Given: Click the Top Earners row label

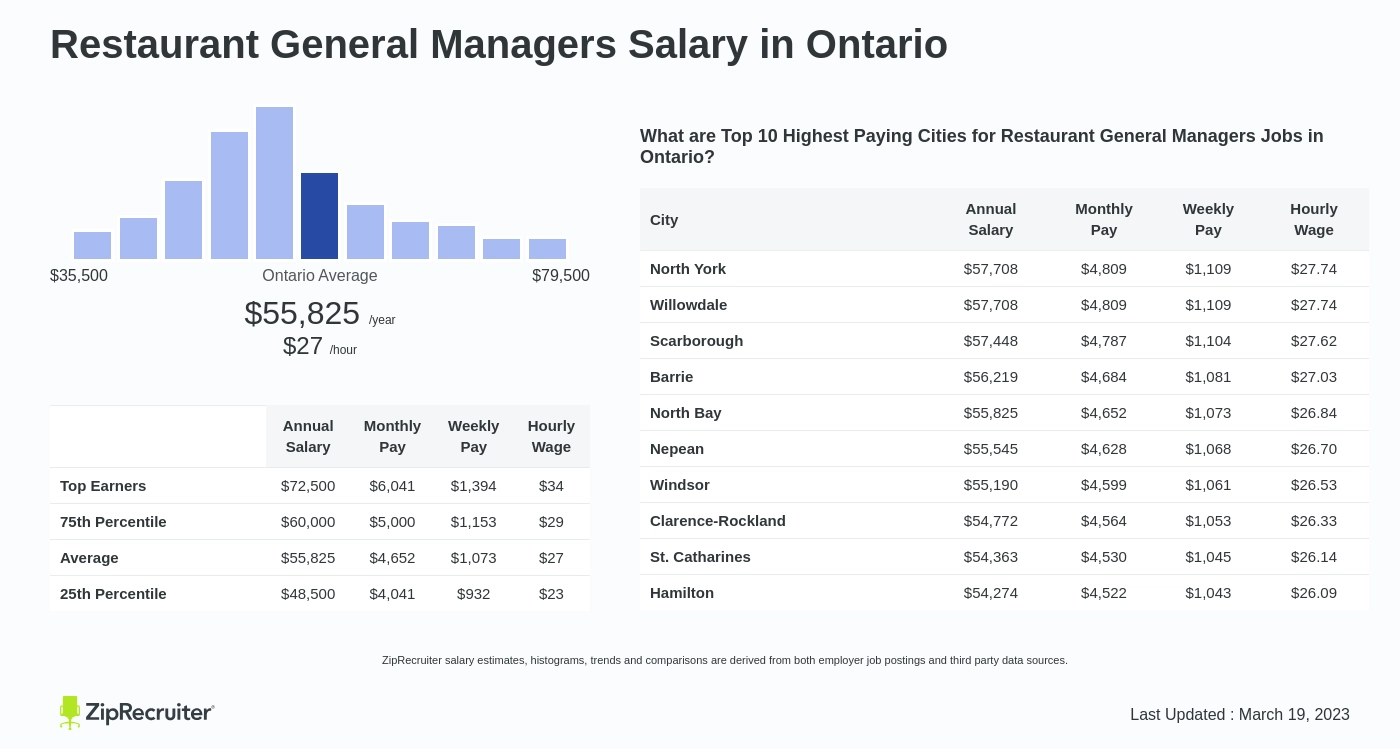Looking at the screenshot, I should pyautogui.click(x=103, y=486).
